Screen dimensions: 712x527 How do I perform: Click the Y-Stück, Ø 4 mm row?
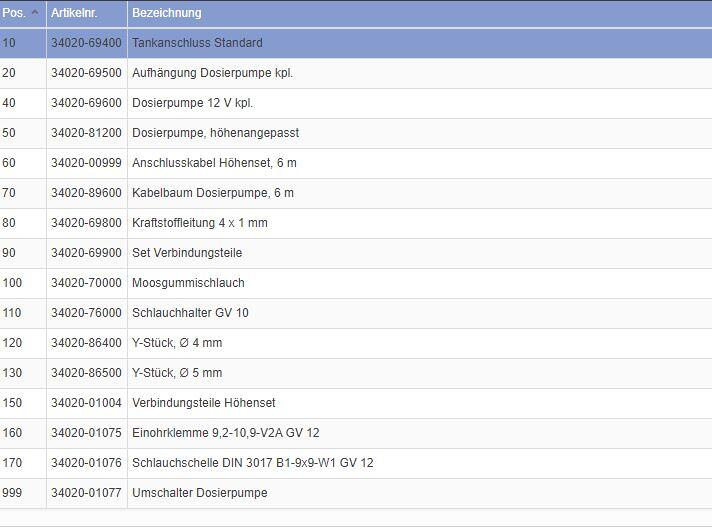click(177, 343)
